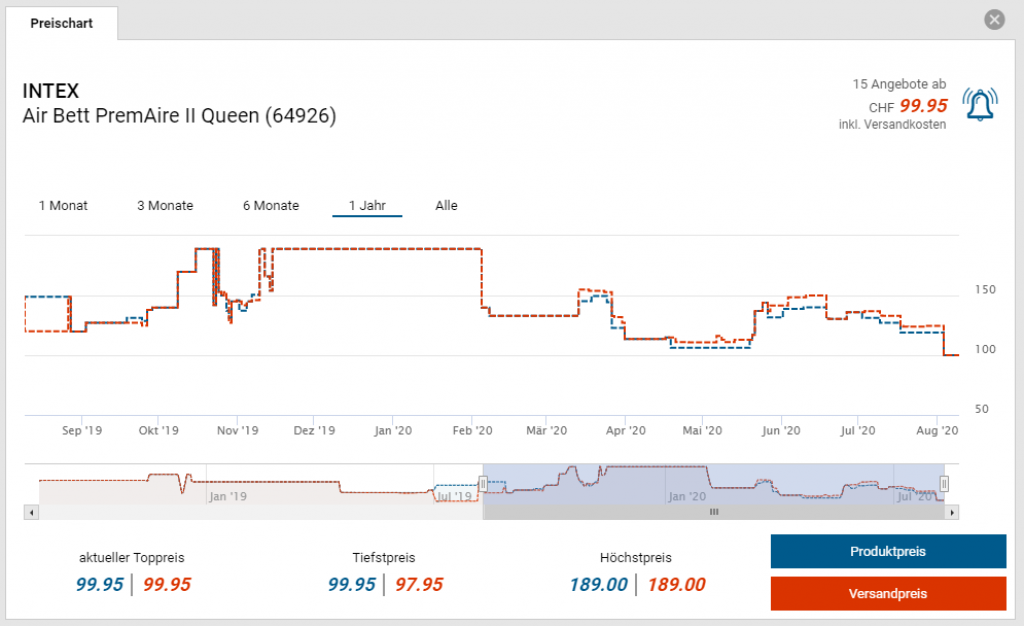Screen dimensions: 1024x626
Task: Display Alle price history
Action: (446, 206)
